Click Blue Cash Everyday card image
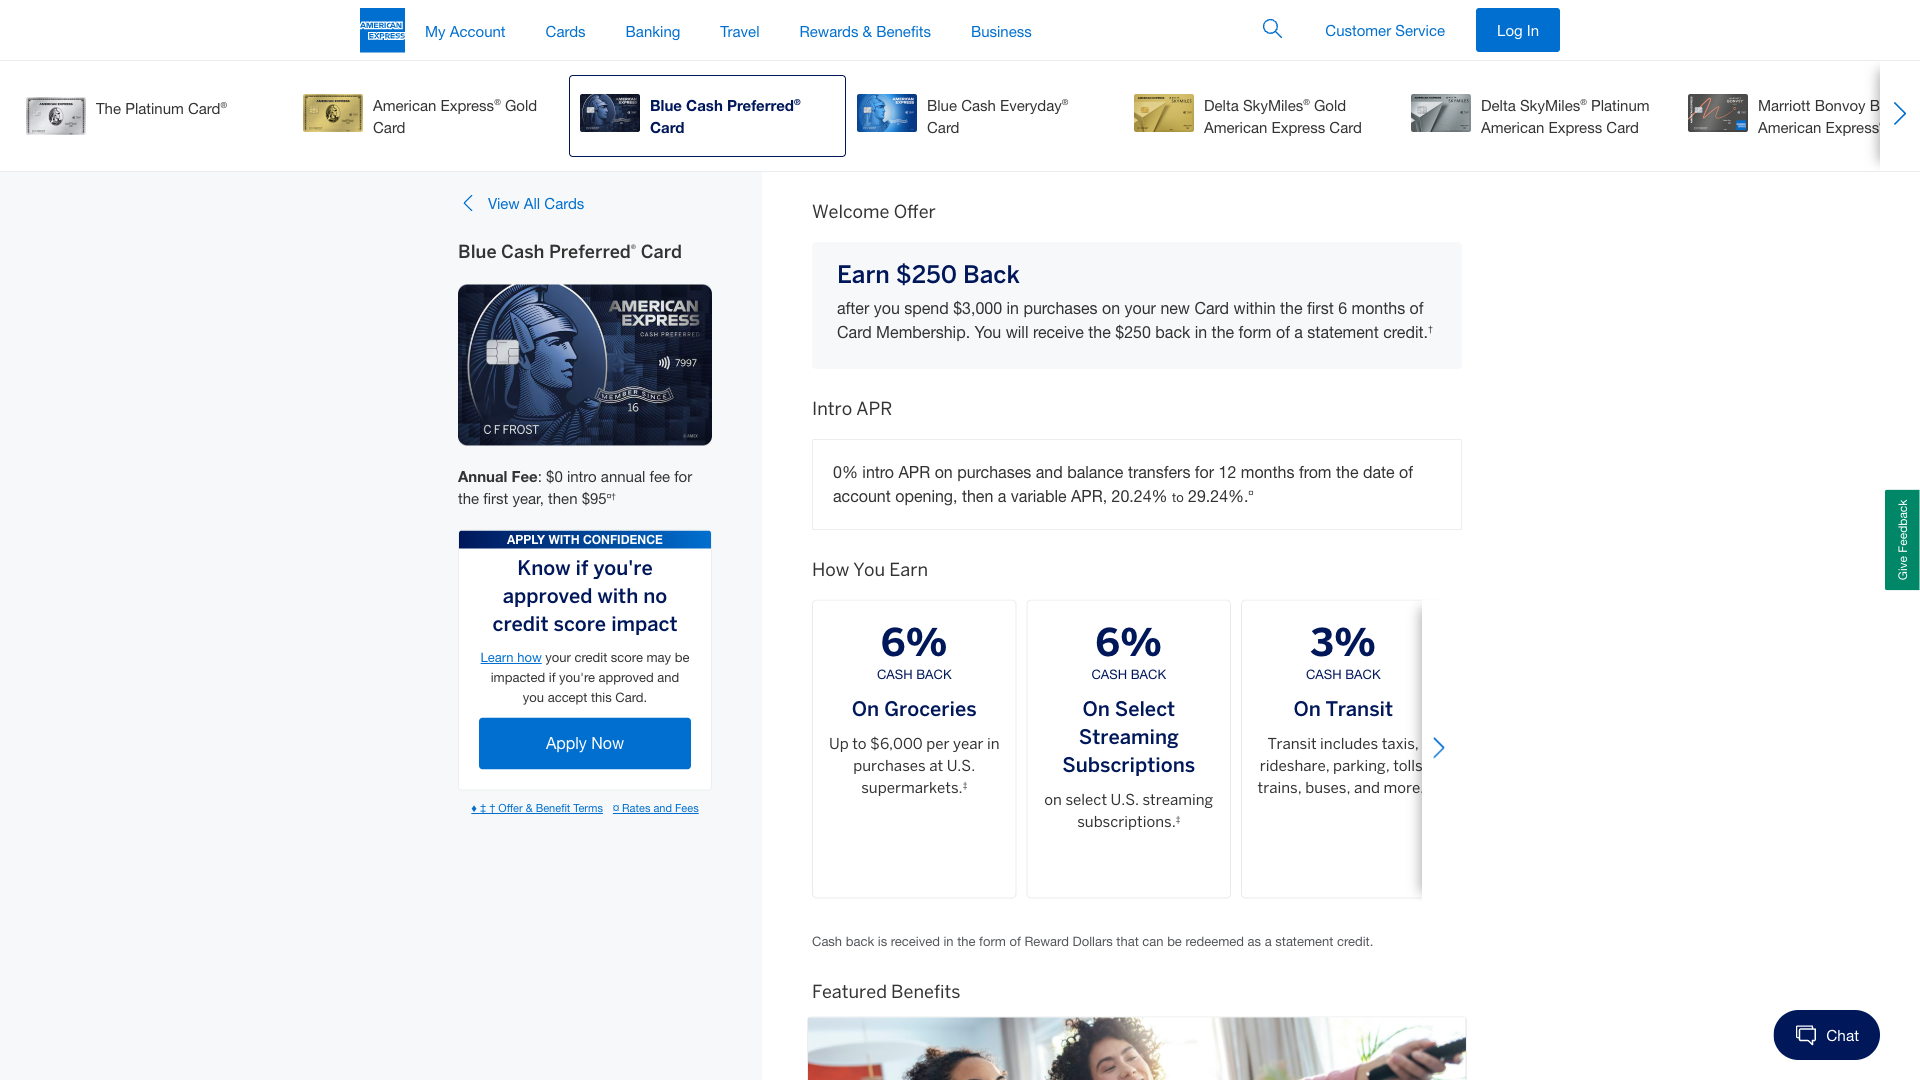1920x1080 pixels. (x=887, y=113)
